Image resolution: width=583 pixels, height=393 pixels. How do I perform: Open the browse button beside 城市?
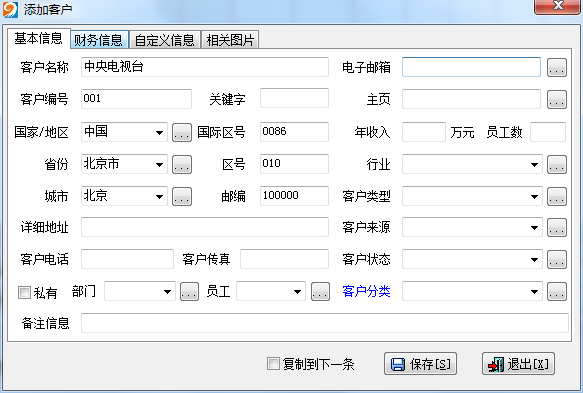(182, 196)
